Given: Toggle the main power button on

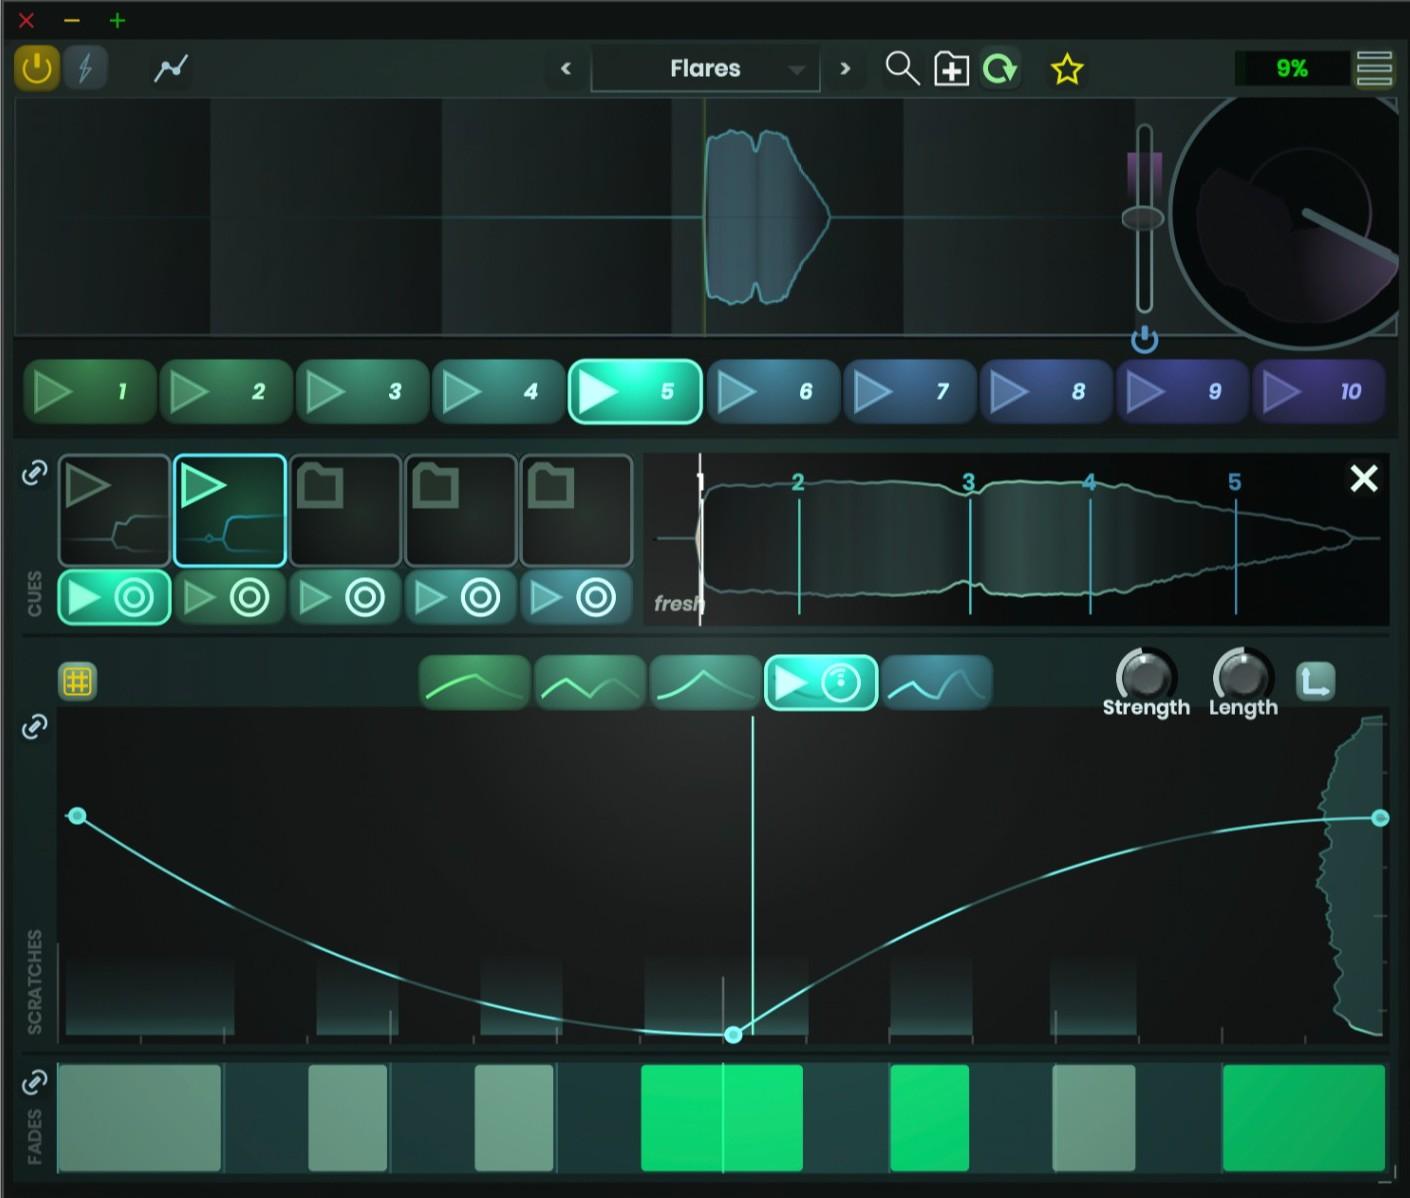Looking at the screenshot, I should point(37,68).
